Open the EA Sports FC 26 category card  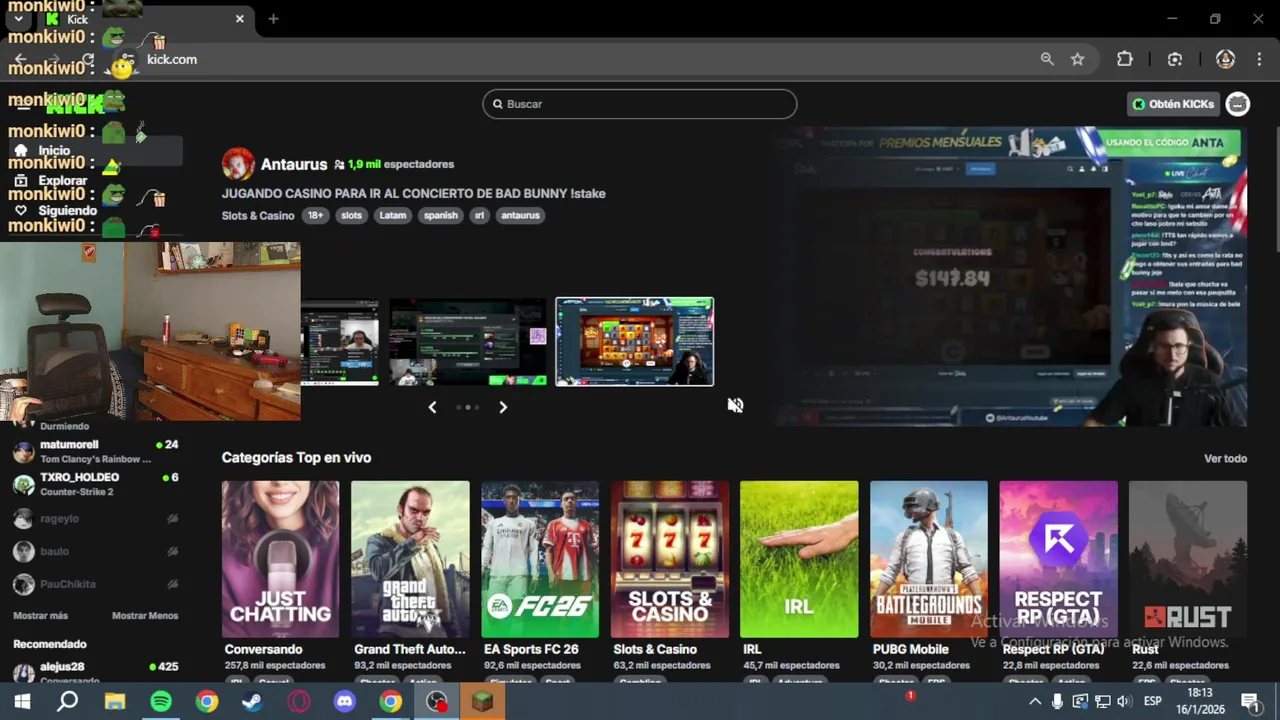click(540, 559)
